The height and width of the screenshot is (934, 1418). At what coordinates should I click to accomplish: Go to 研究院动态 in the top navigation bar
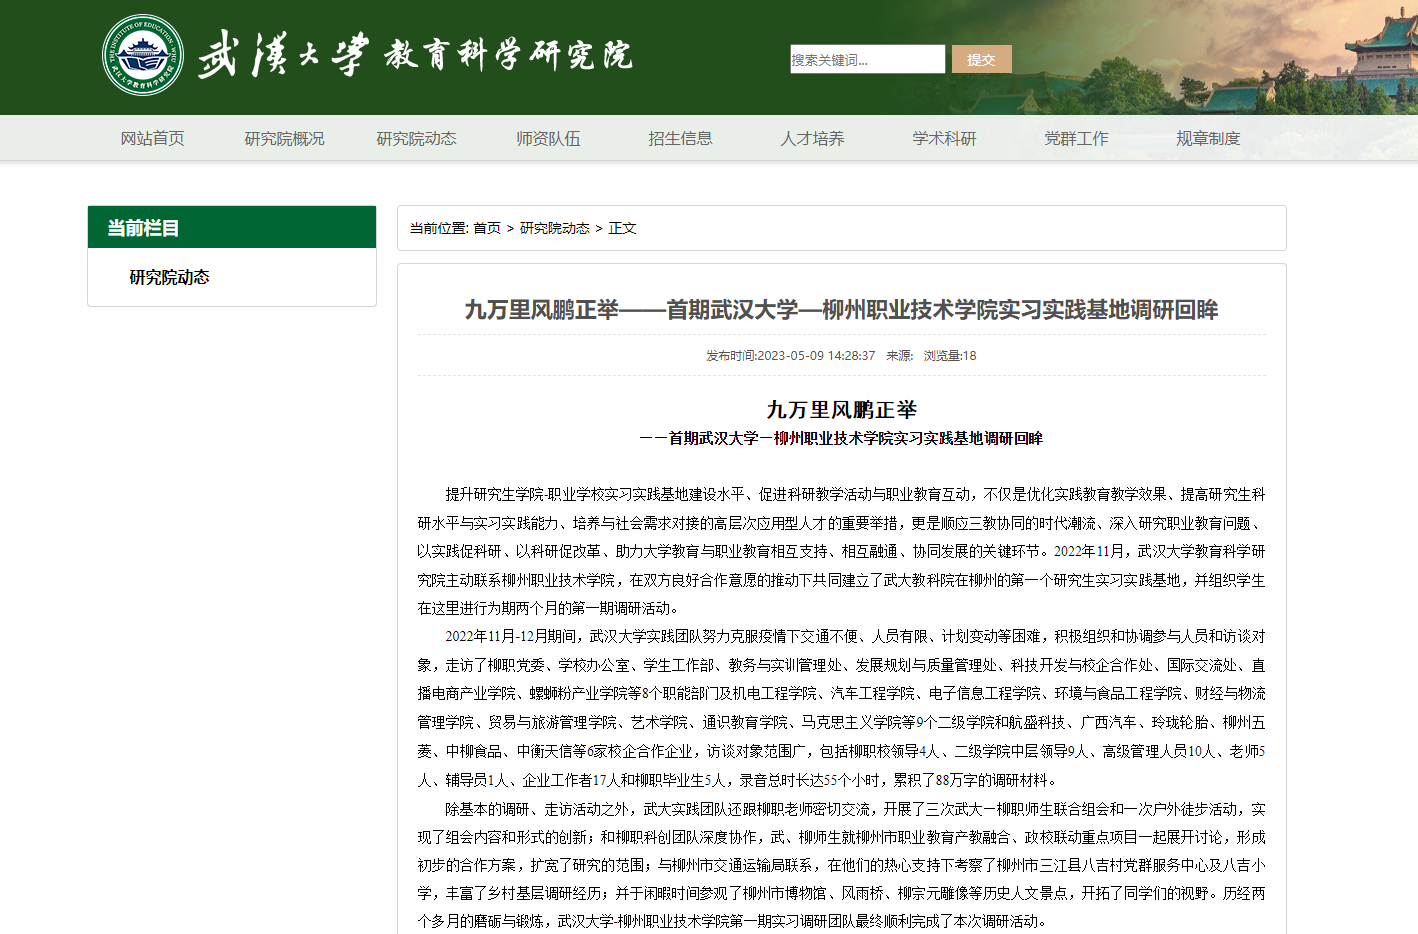coord(416,138)
